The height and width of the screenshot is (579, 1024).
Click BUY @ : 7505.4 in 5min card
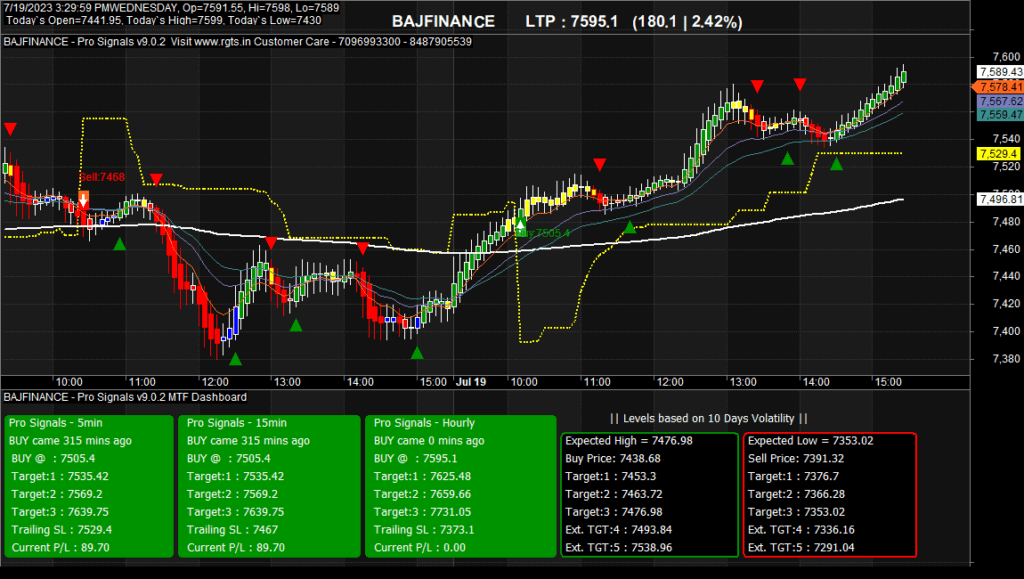point(53,458)
